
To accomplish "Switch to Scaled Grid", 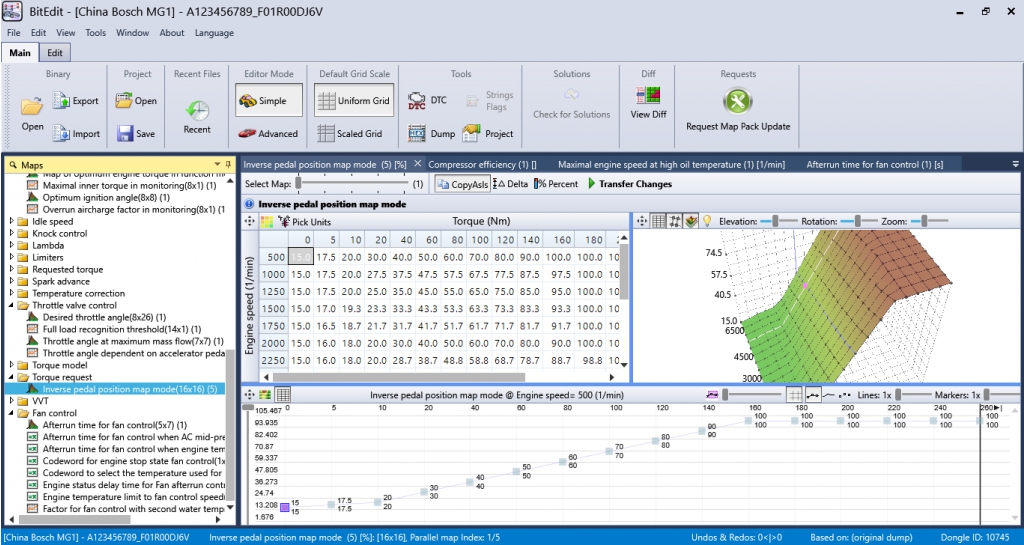I will pyautogui.click(x=350, y=133).
